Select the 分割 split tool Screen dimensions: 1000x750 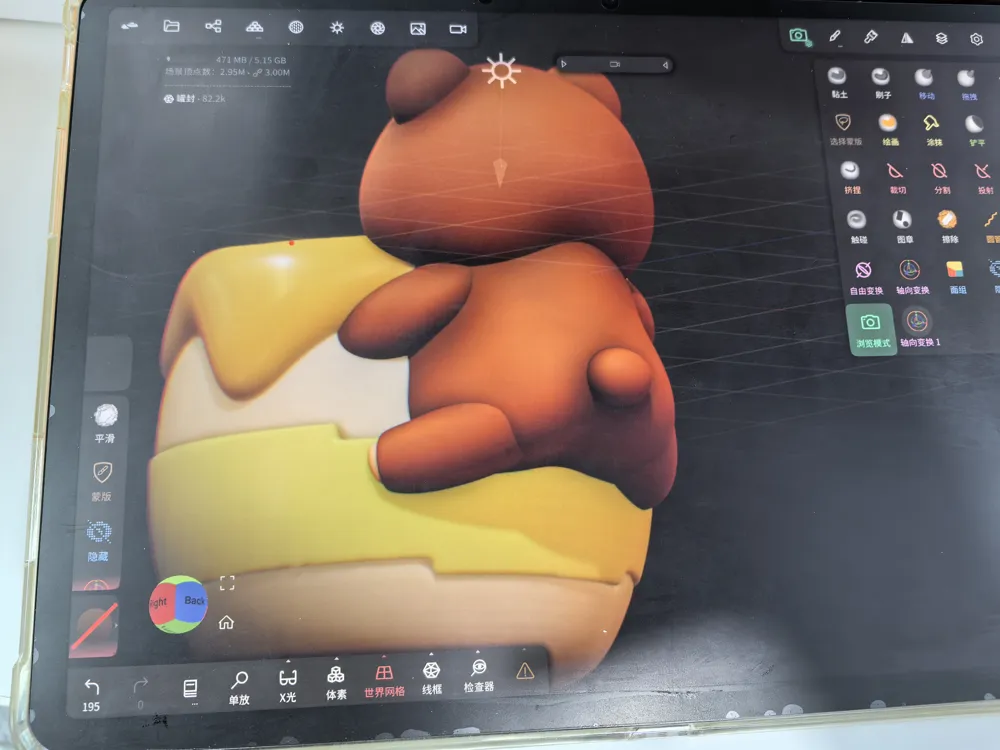940,178
